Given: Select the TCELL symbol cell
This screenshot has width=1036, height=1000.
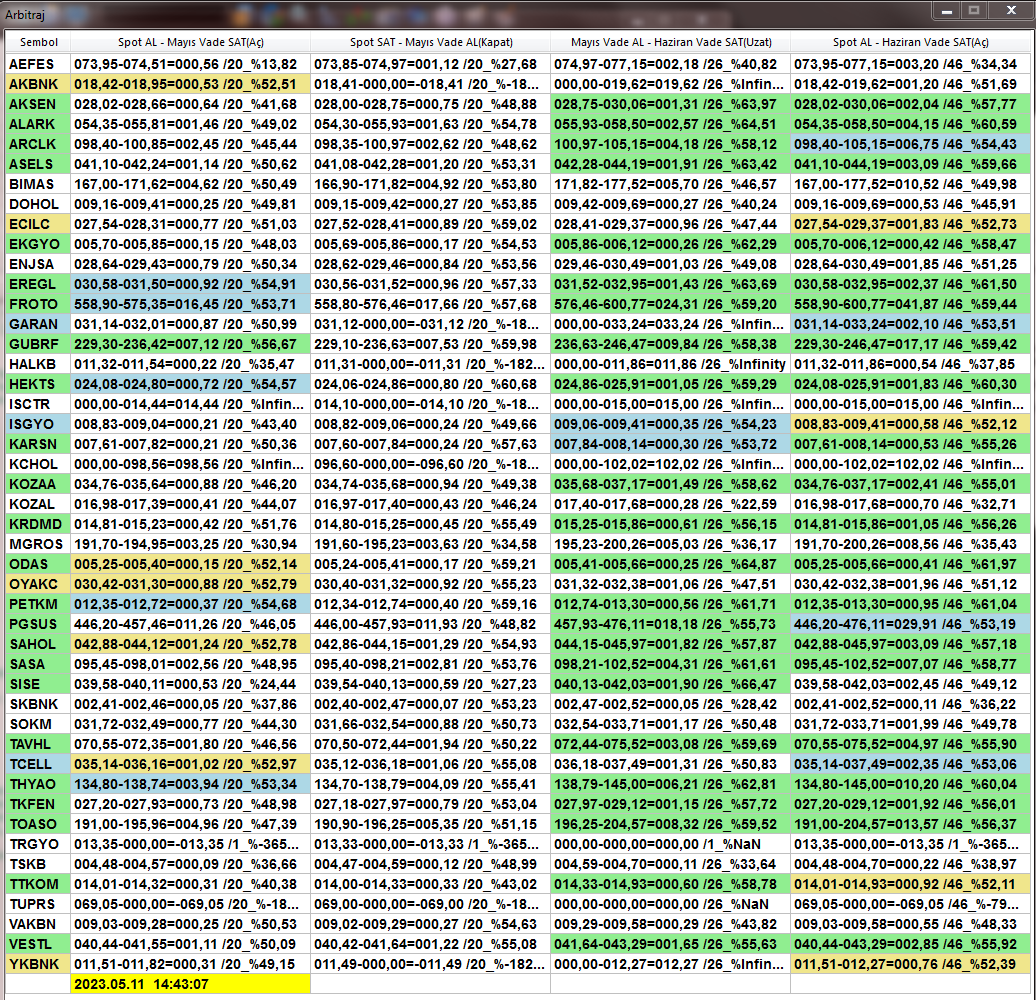Looking at the screenshot, I should (x=38, y=764).
